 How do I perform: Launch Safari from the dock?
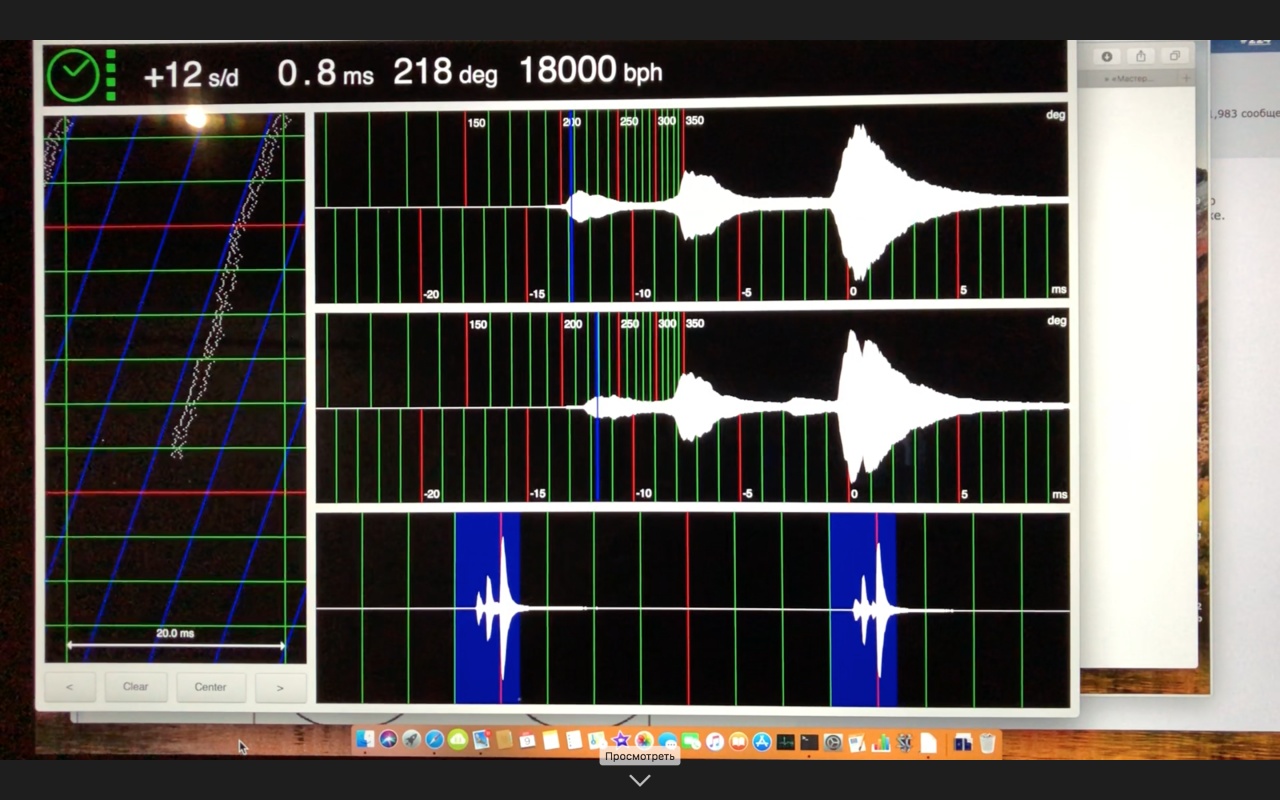[435, 741]
